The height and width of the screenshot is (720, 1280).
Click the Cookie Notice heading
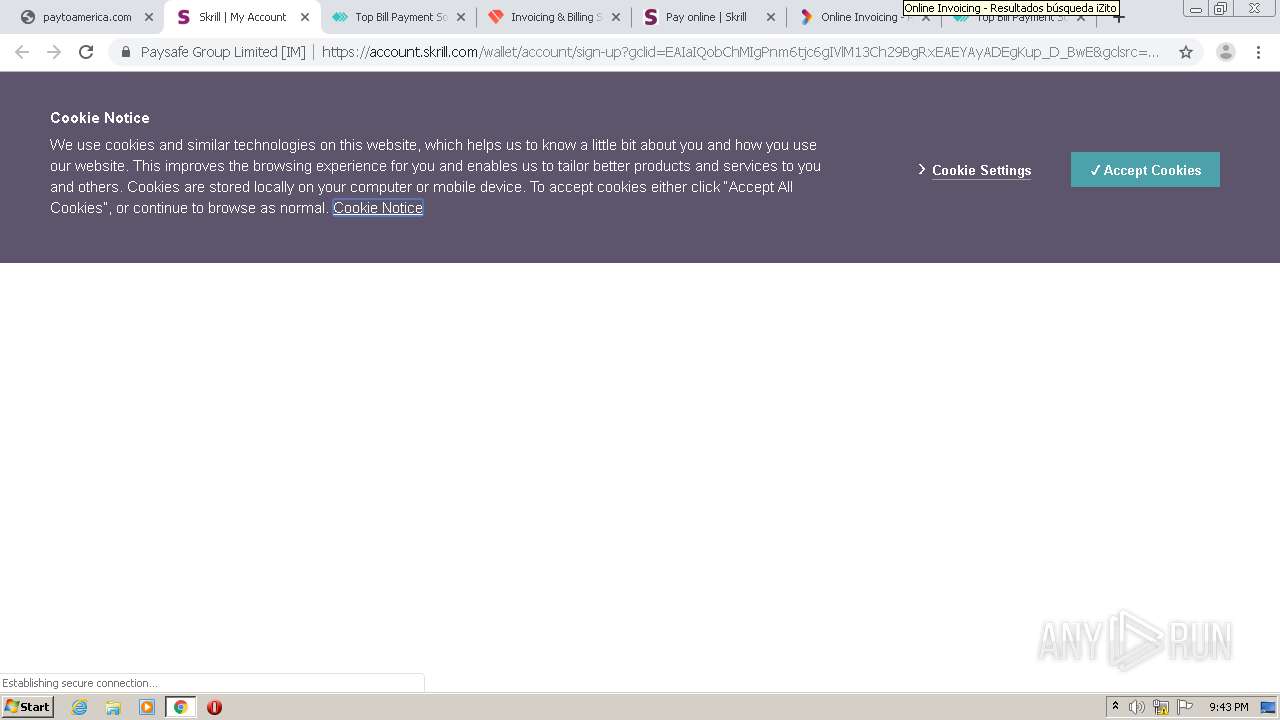click(100, 118)
